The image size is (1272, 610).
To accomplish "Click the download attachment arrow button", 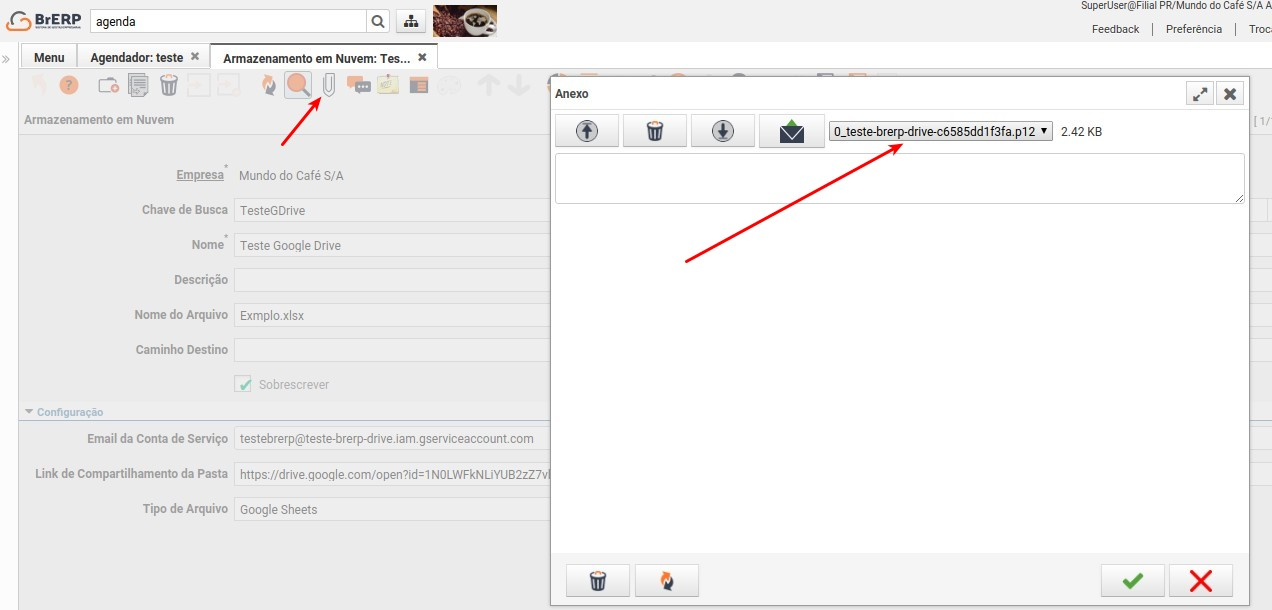I will coord(723,131).
